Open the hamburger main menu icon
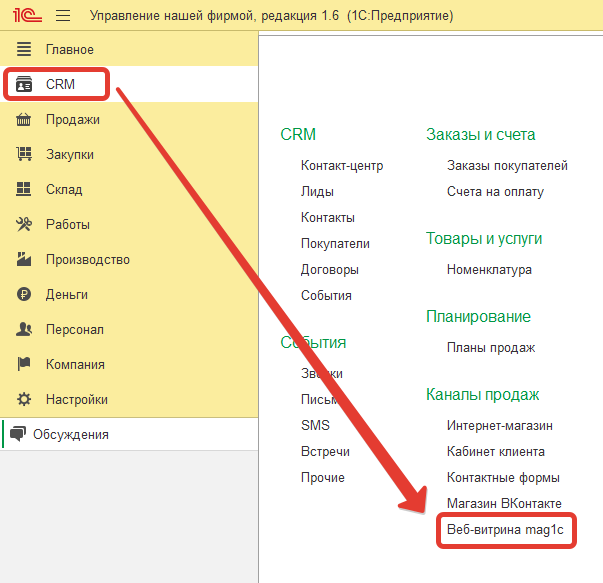Viewport: 603px width, 583px height. point(63,15)
